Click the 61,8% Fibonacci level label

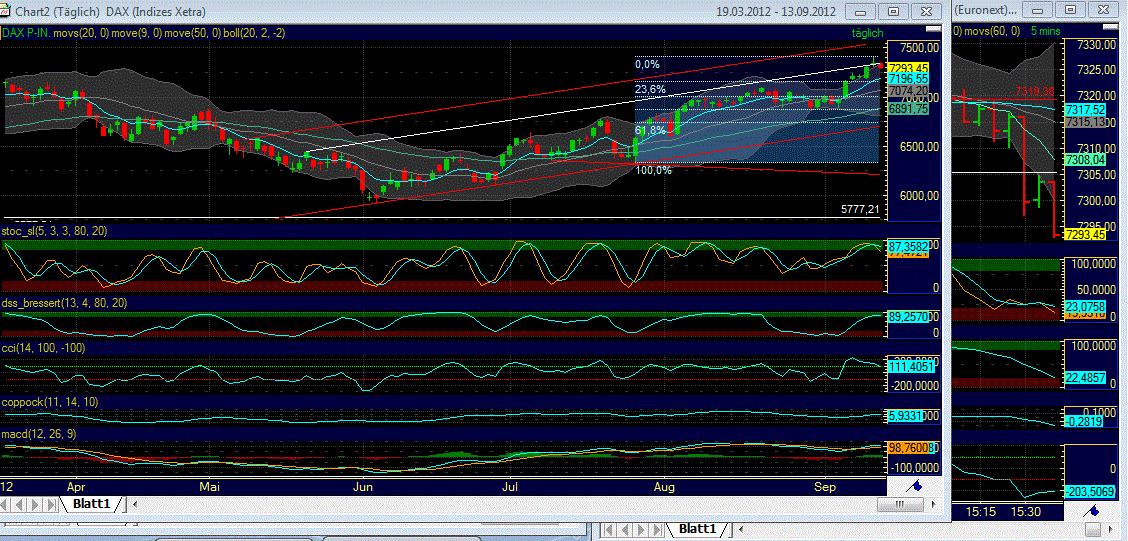[x=650, y=131]
